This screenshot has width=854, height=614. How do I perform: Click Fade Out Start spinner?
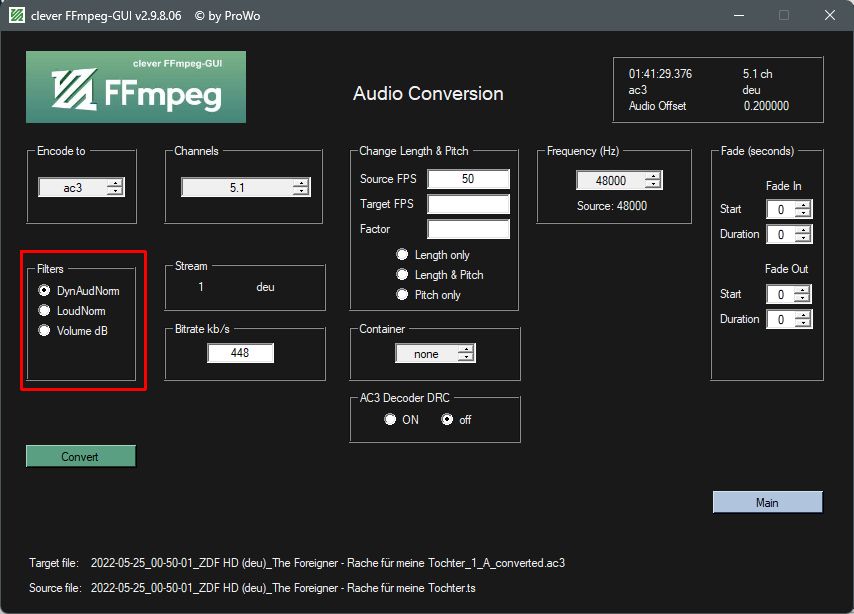(x=789, y=294)
